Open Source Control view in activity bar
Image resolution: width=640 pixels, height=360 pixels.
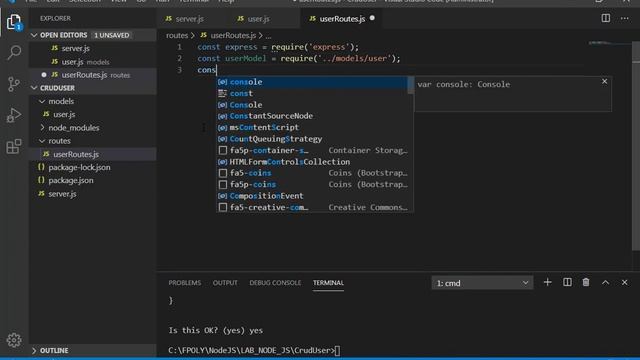point(14,84)
